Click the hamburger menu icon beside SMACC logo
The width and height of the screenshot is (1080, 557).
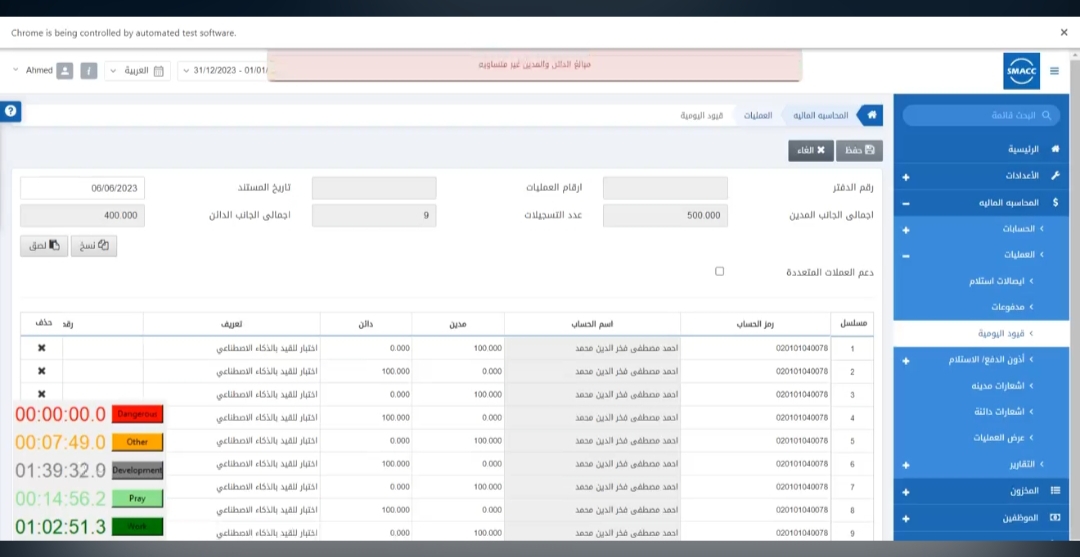pyautogui.click(x=1054, y=71)
